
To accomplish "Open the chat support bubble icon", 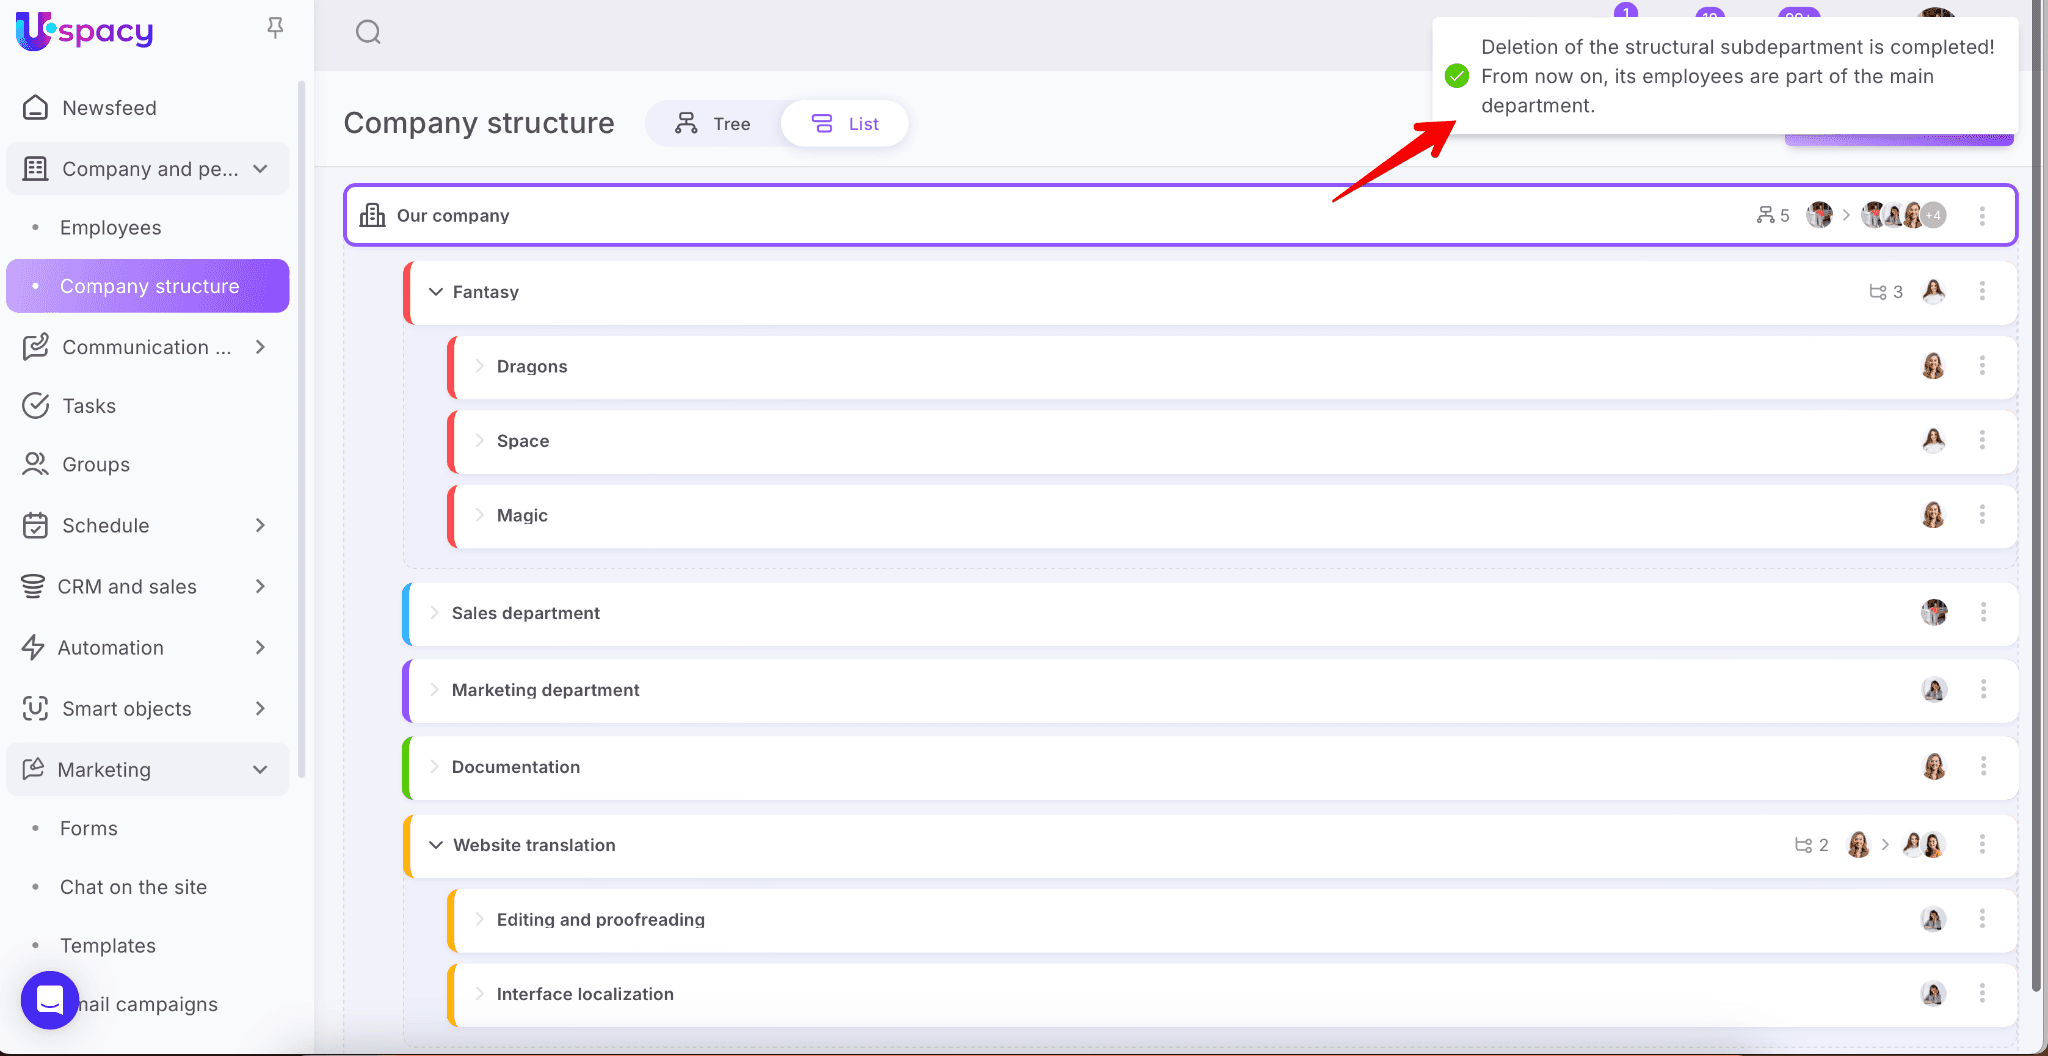I will coord(50,999).
